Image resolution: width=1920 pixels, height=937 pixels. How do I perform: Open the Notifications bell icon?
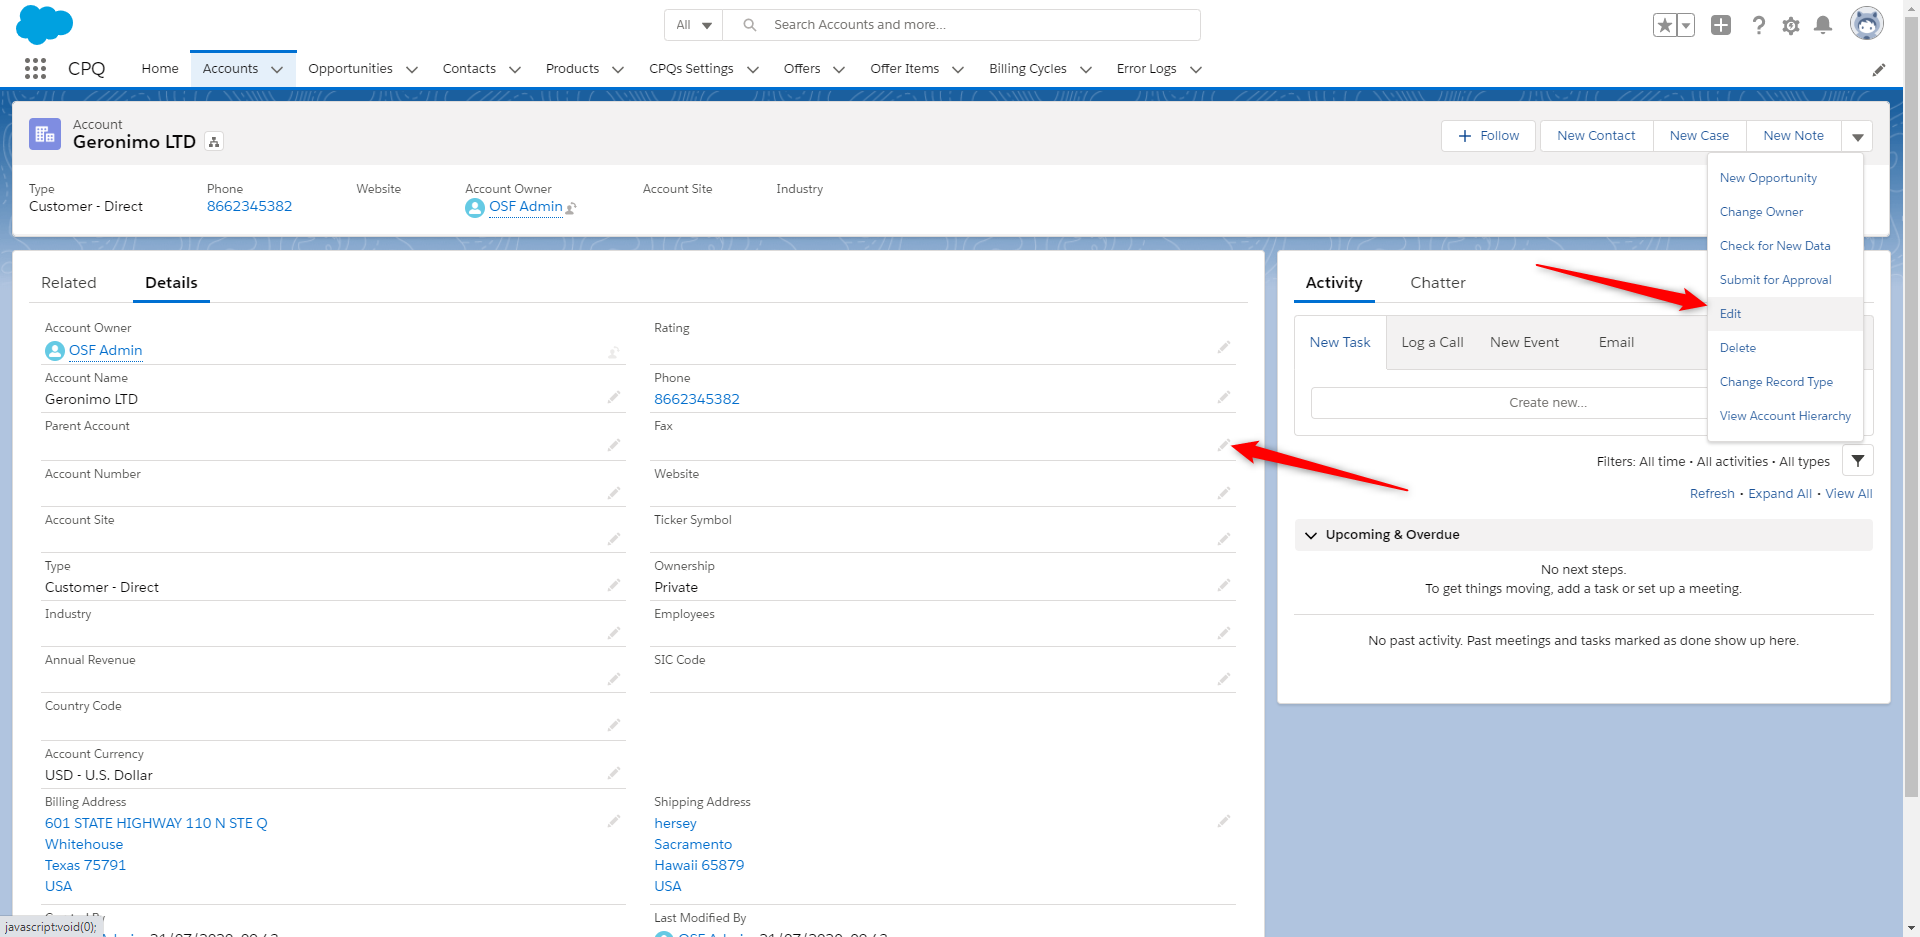coord(1823,25)
